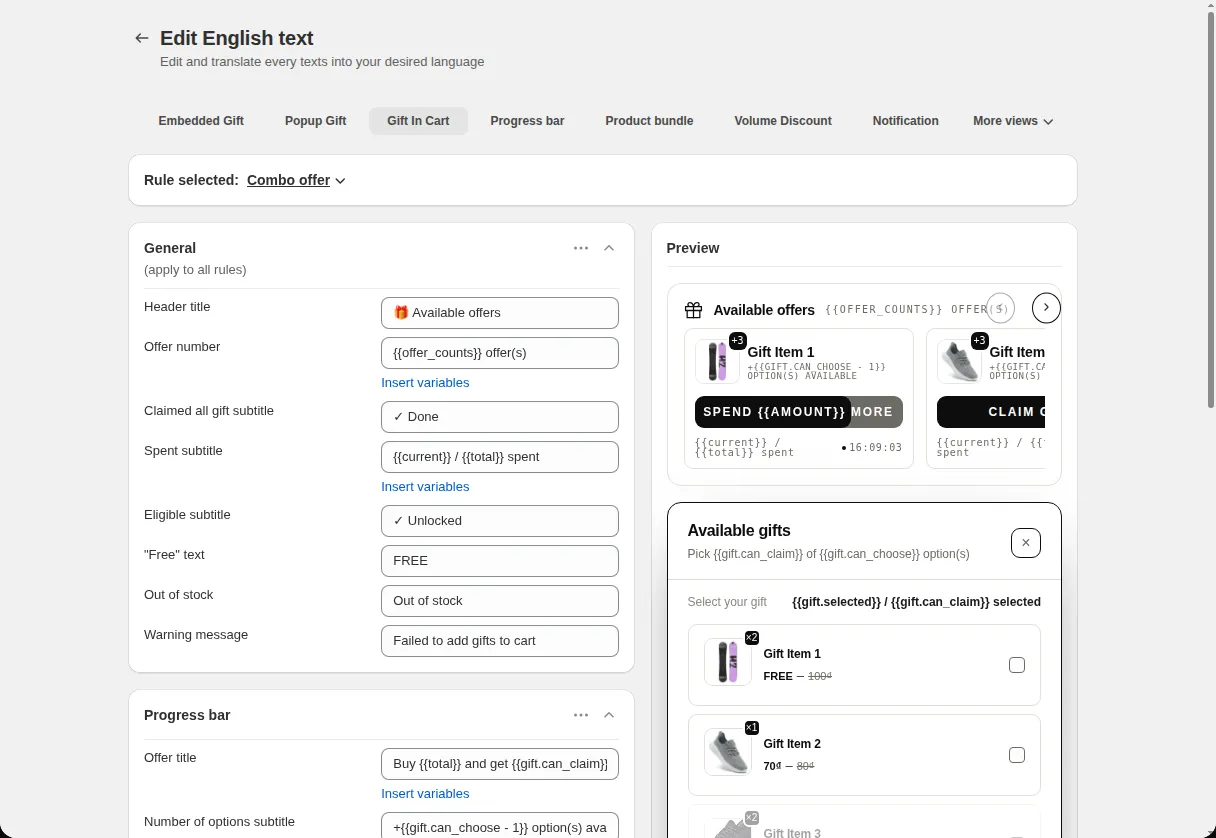
Task: Open the Product bundle tab
Action: coord(649,121)
